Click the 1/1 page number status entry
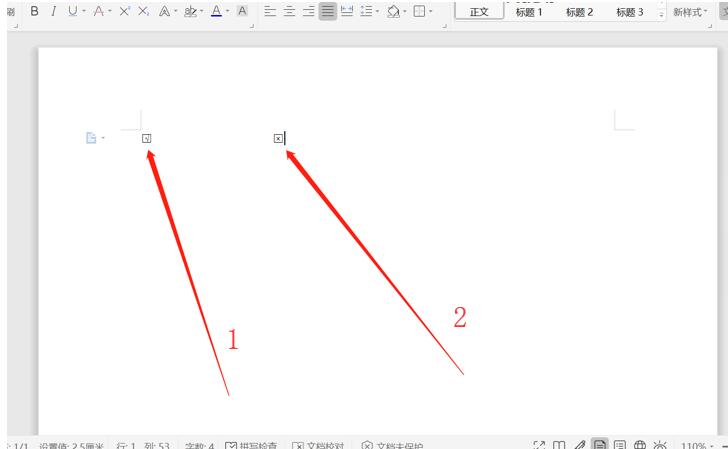 click(x=20, y=445)
